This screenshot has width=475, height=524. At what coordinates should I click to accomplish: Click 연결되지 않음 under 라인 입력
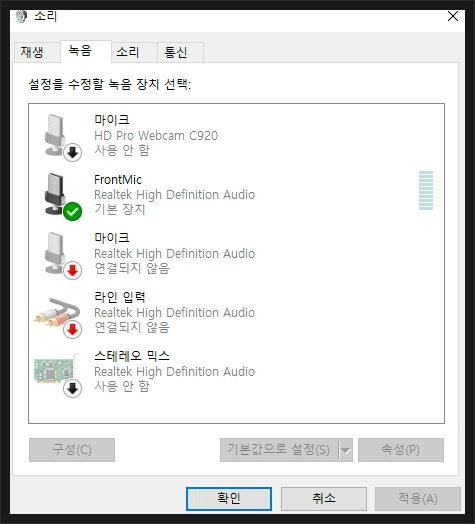click(x=132, y=328)
